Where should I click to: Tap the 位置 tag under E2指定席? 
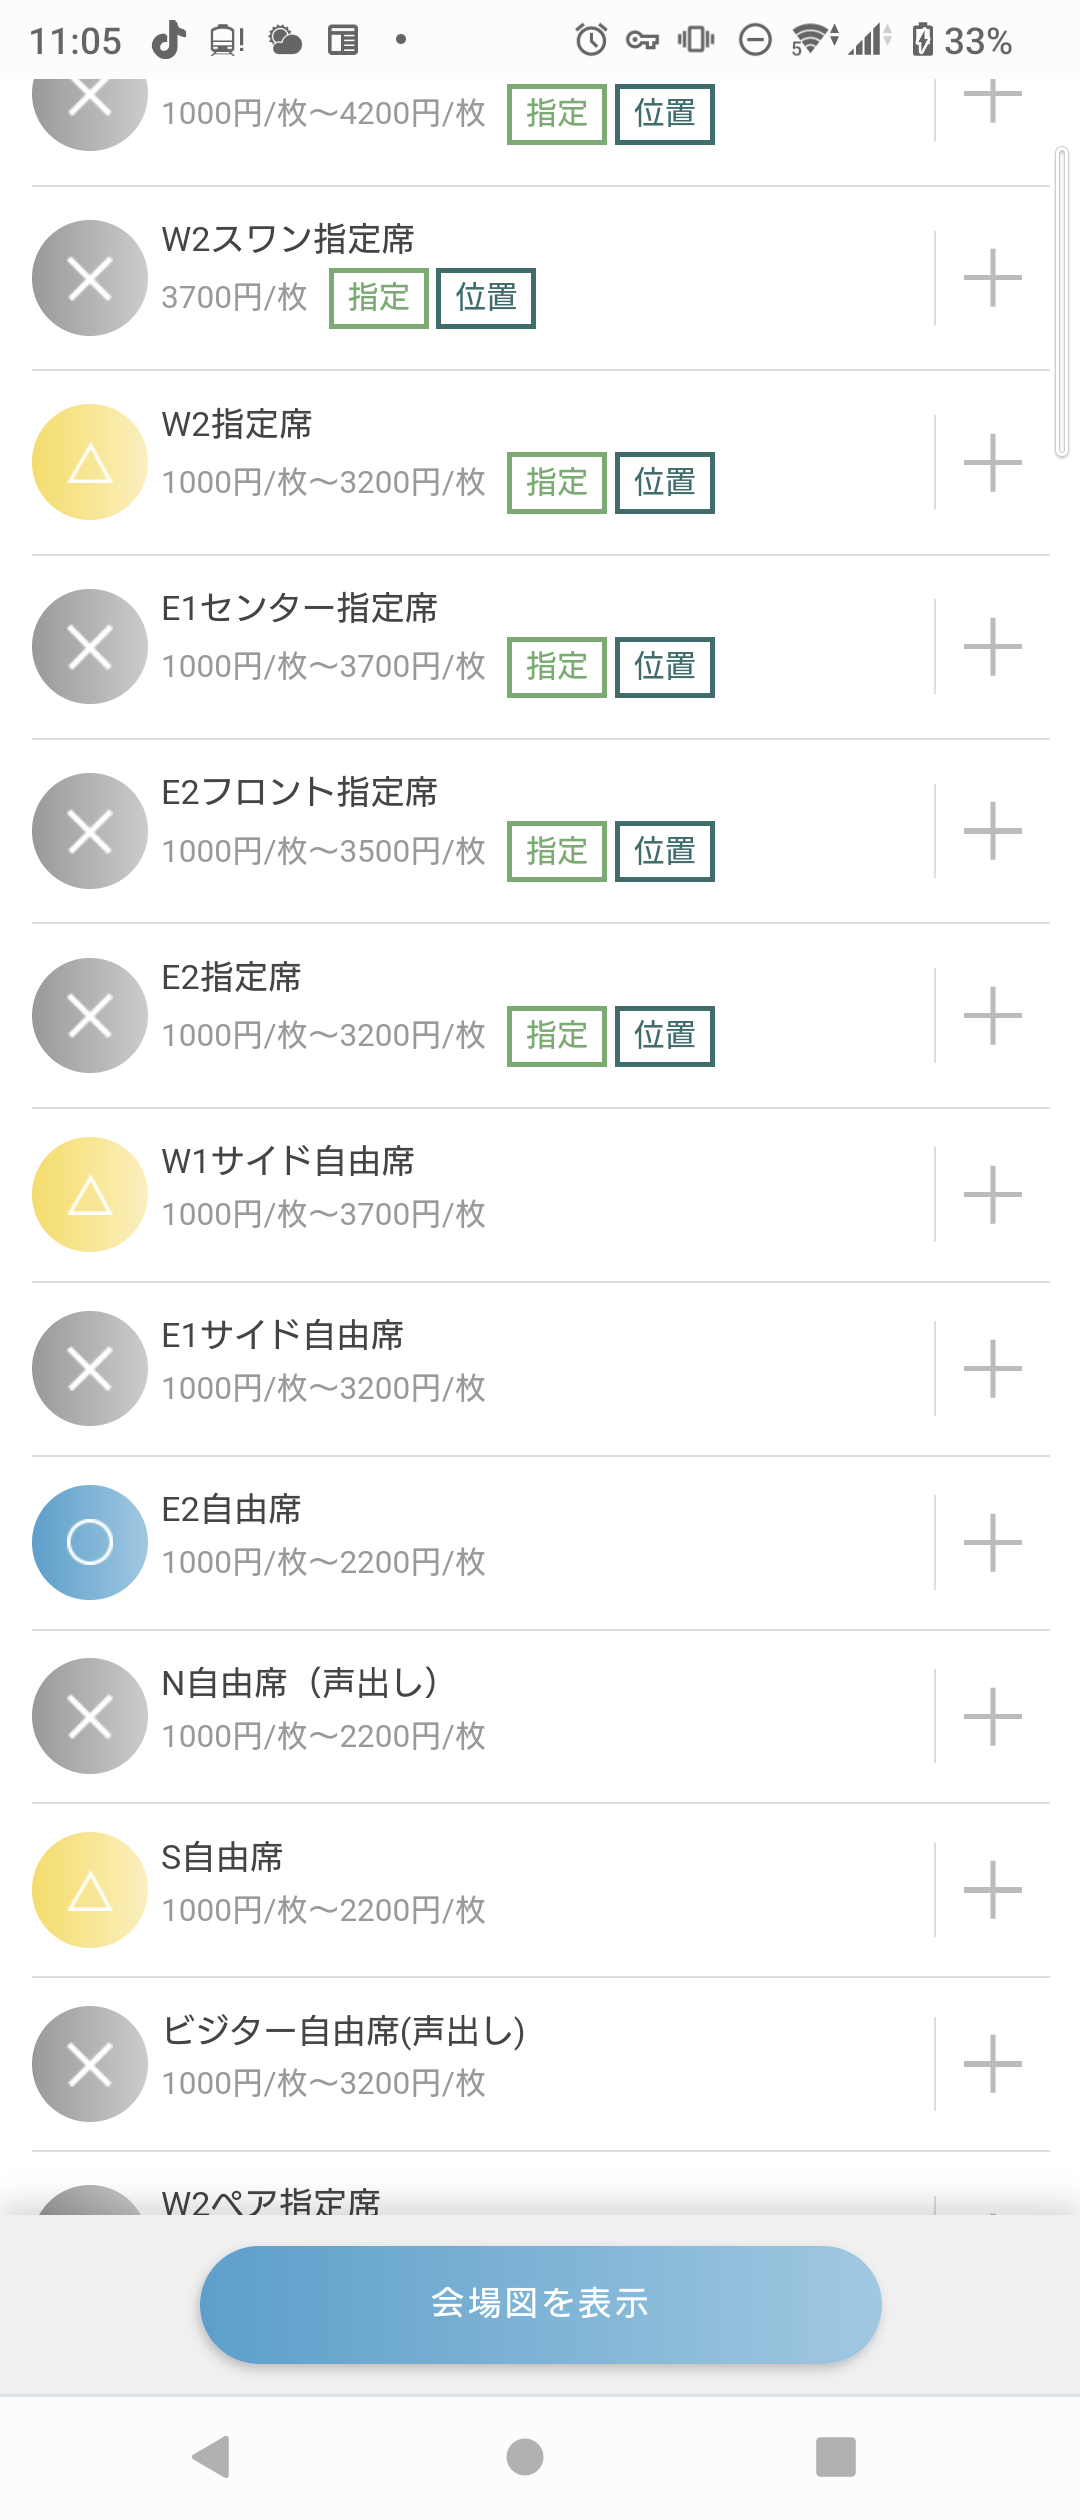pos(664,1036)
